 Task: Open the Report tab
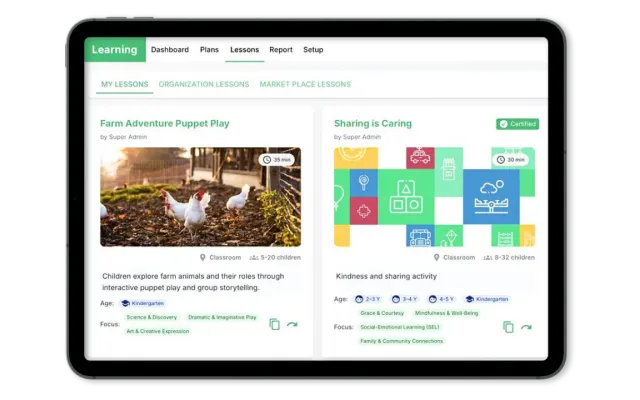[281, 50]
